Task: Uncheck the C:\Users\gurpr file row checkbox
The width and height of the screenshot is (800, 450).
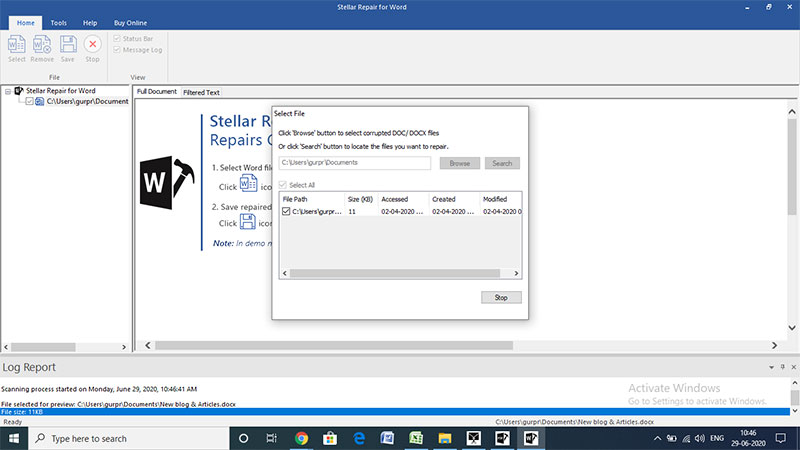Action: (286, 211)
